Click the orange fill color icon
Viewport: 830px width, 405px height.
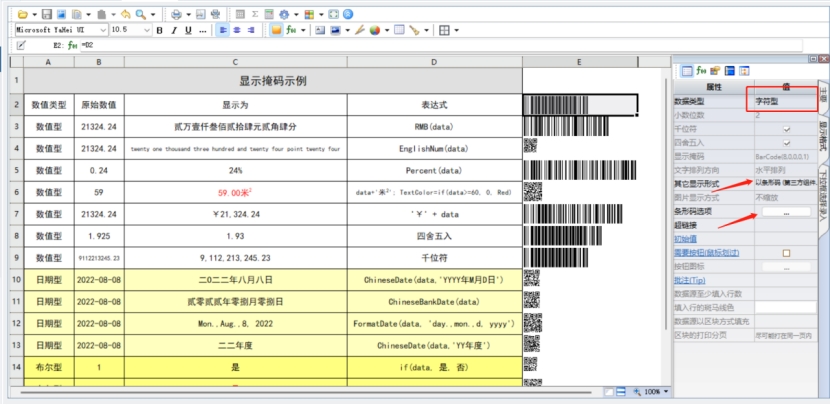[276, 30]
